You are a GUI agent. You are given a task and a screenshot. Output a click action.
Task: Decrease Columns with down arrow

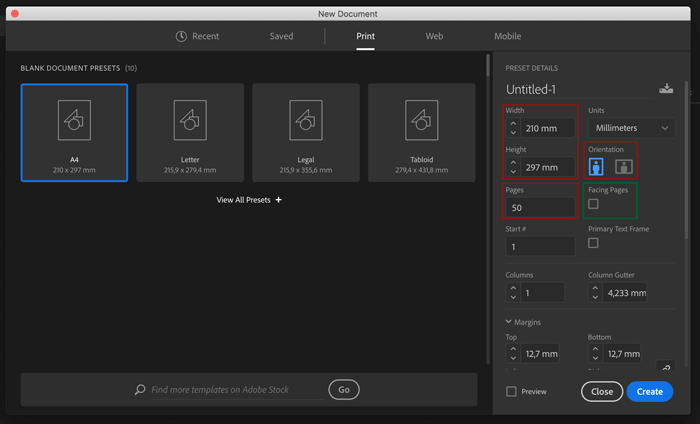click(513, 298)
